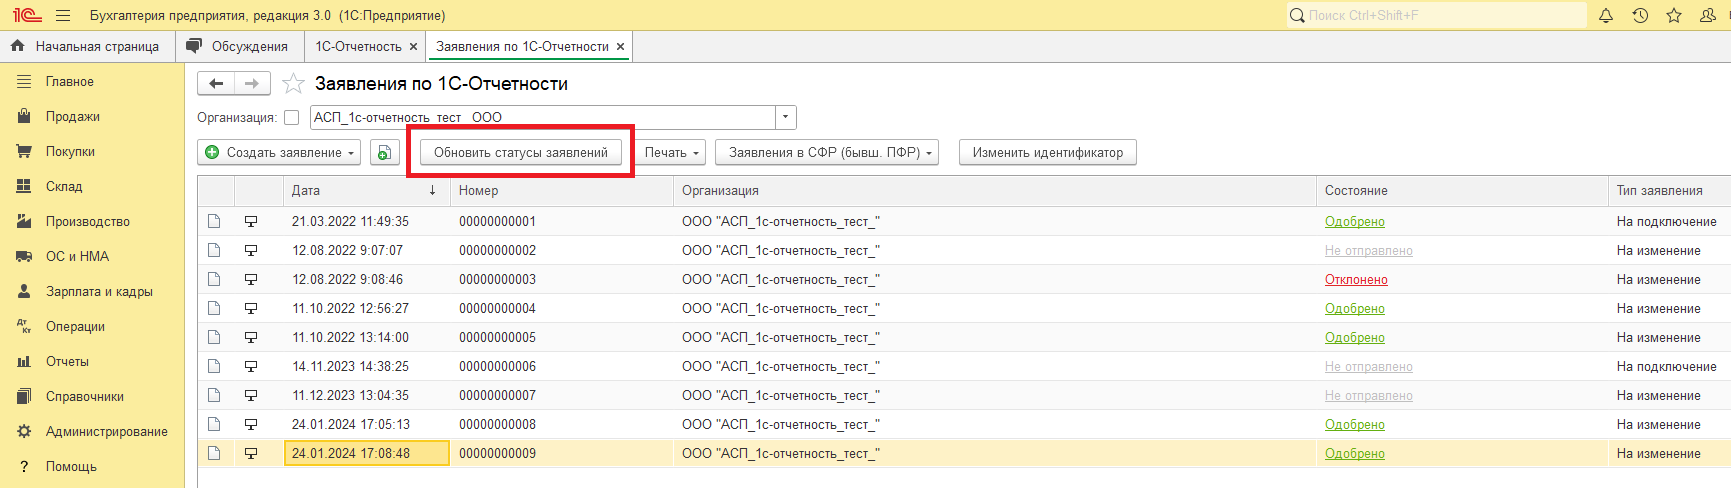Open Одобрено link for application 00000000009
The width and height of the screenshot is (1731, 488).
[x=1355, y=454]
